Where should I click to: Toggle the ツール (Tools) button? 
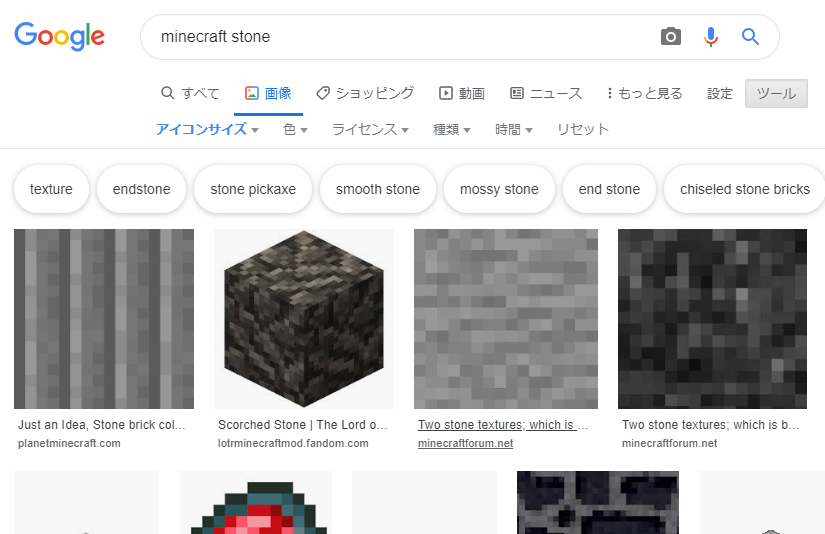[x=776, y=93]
